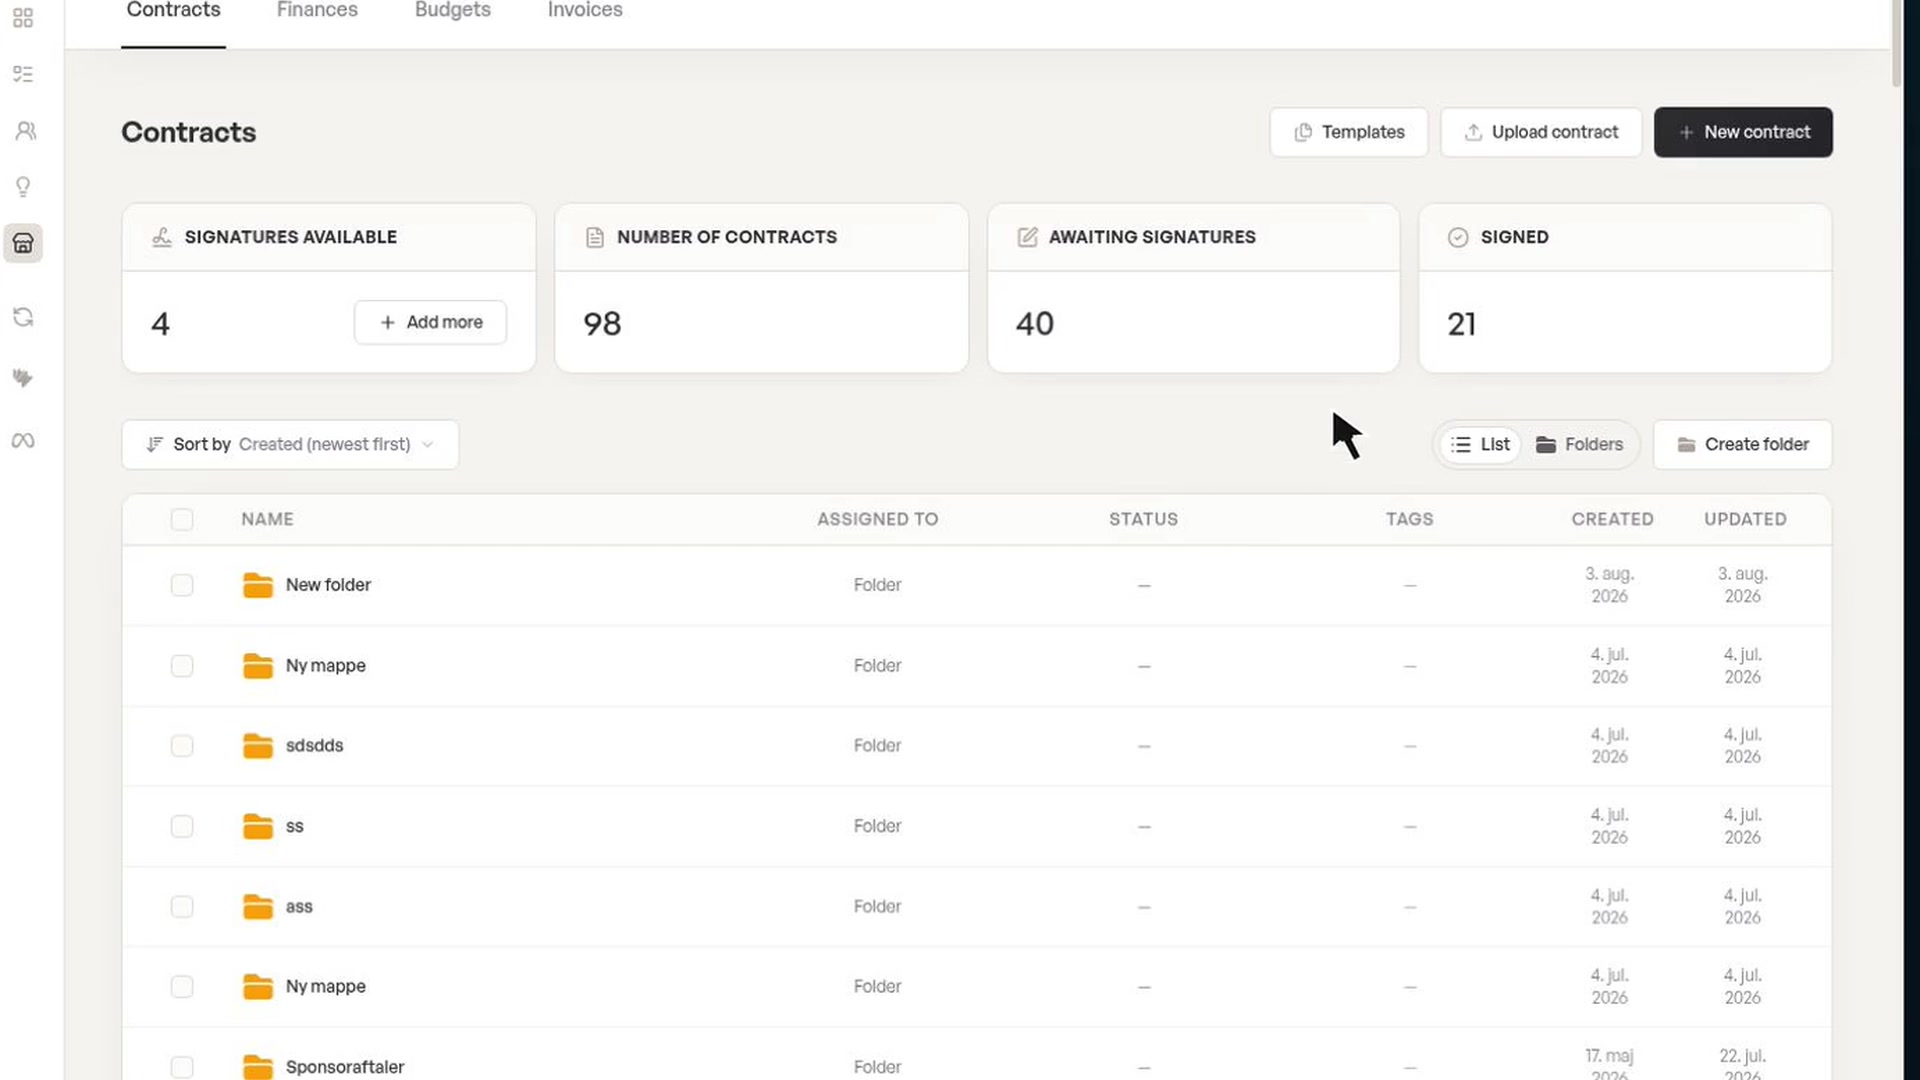Image resolution: width=1920 pixels, height=1080 pixels.
Task: Click the CREATED column header
Action: [1612, 519]
